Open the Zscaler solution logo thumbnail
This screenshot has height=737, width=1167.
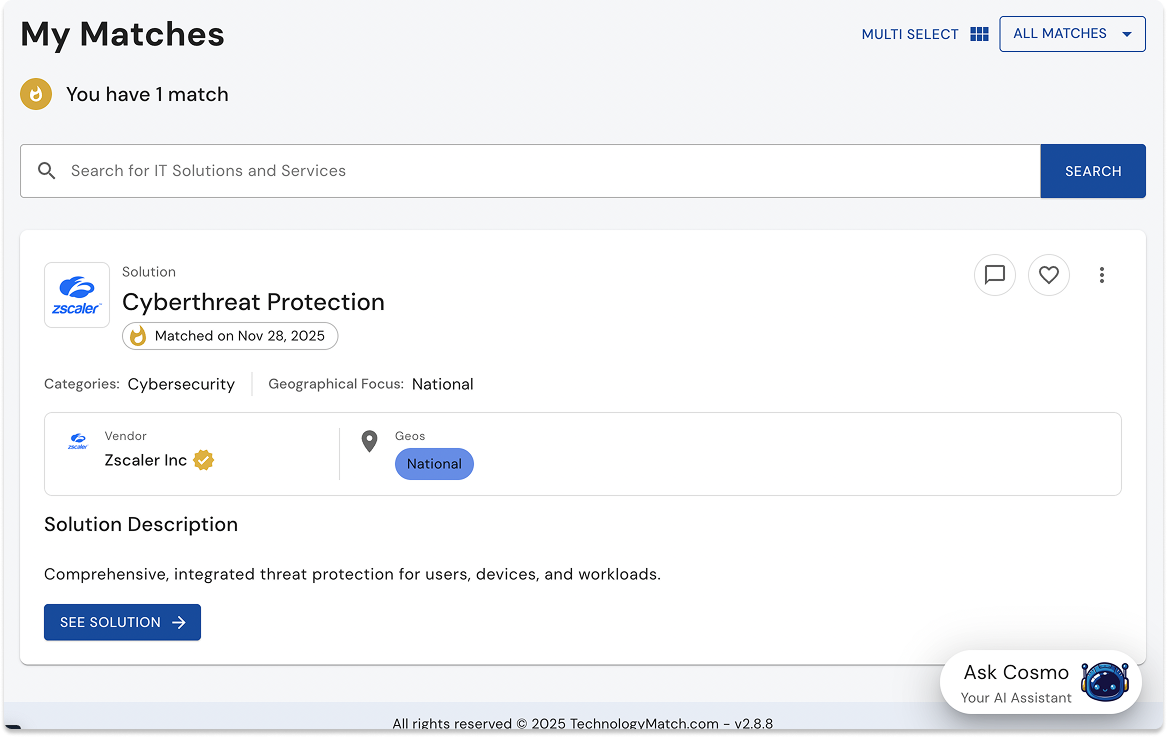77,295
